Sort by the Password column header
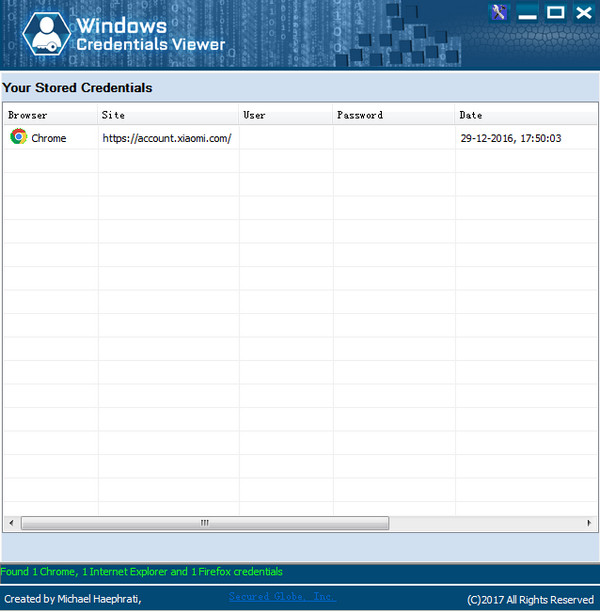This screenshot has height=612, width=600. point(394,115)
